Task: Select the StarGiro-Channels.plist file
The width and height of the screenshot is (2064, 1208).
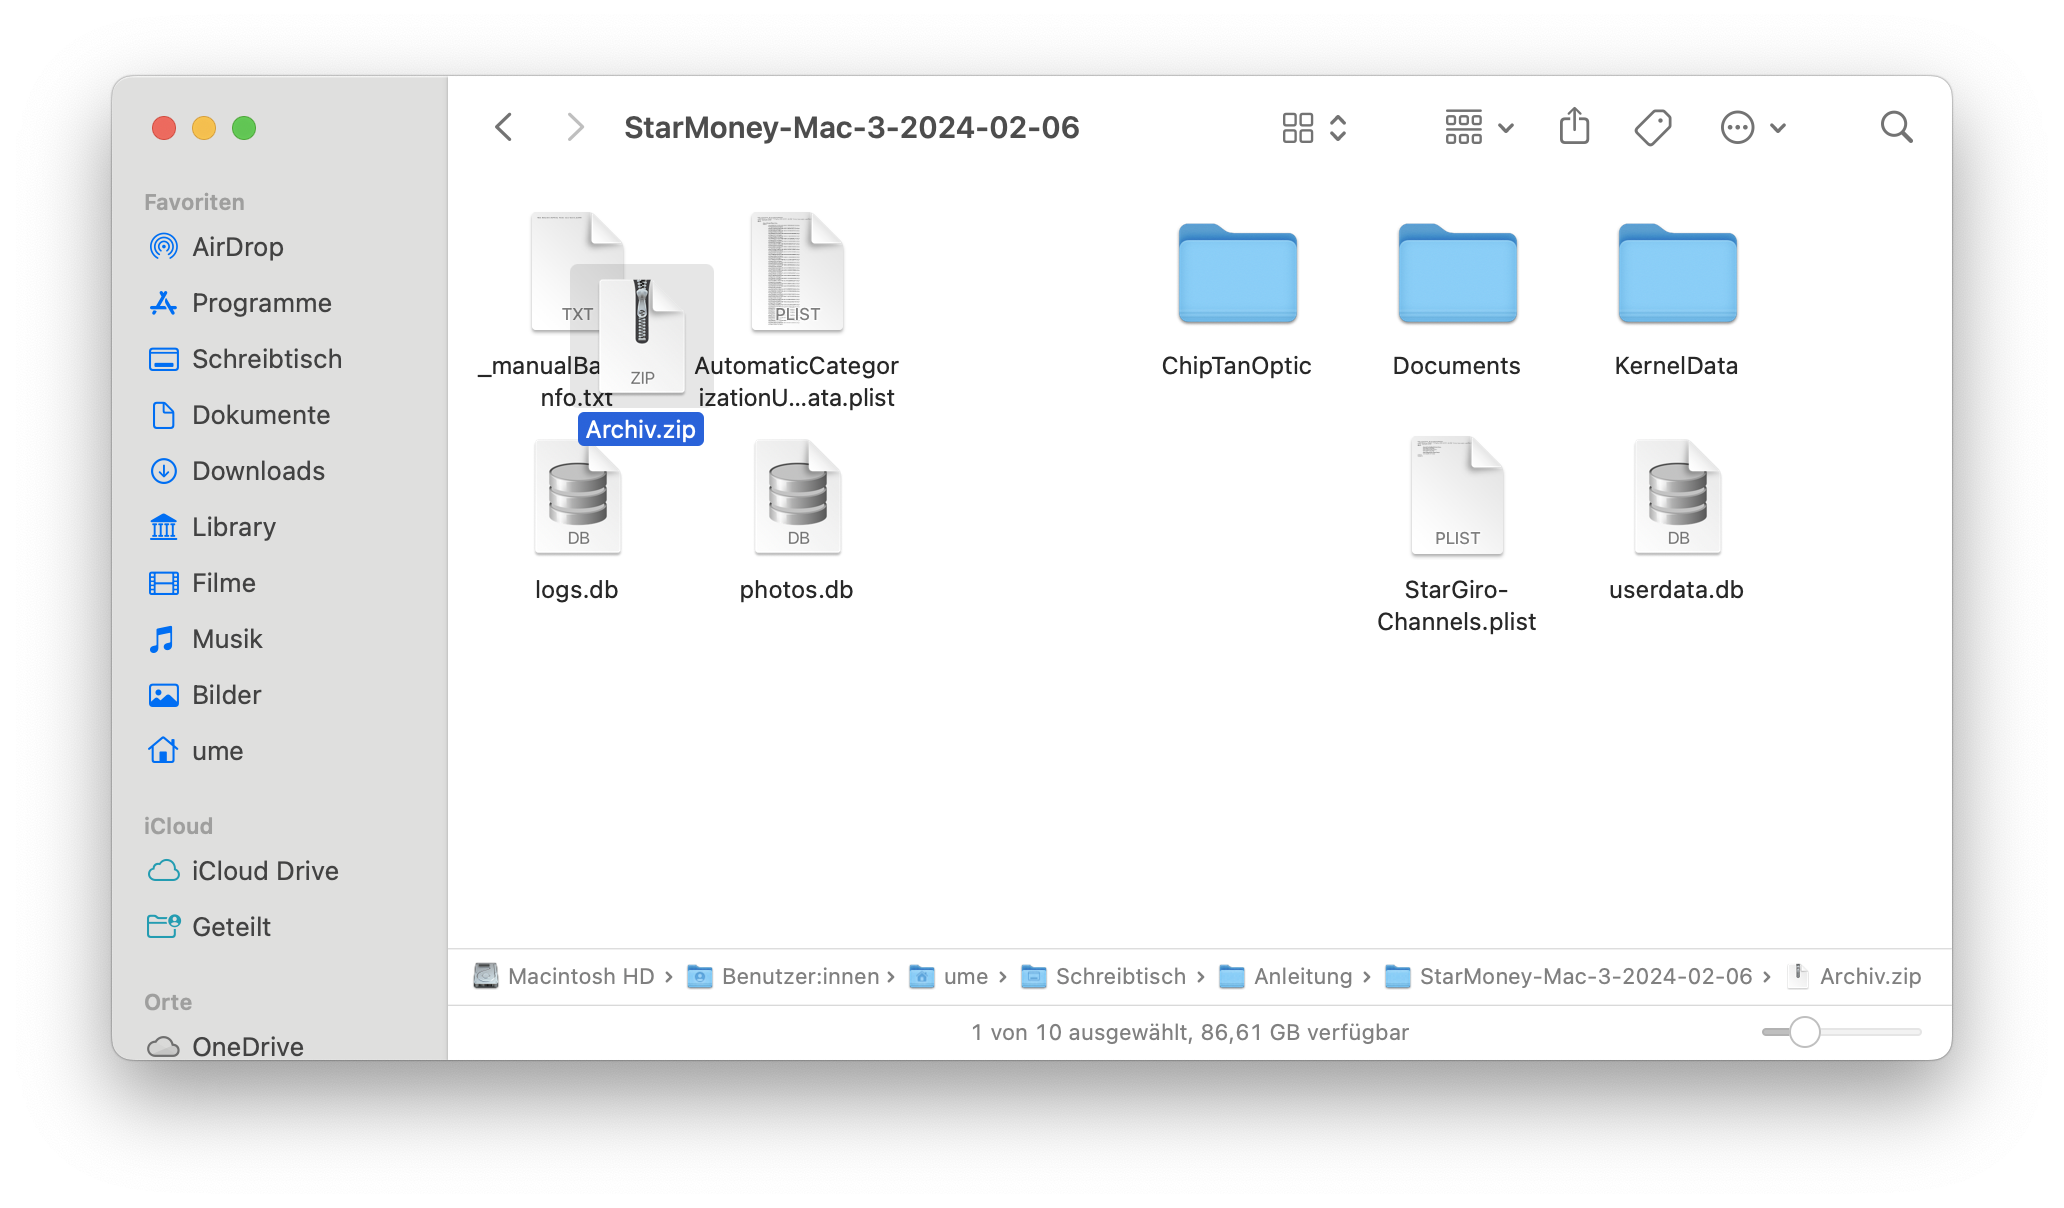Action: pos(1457,497)
